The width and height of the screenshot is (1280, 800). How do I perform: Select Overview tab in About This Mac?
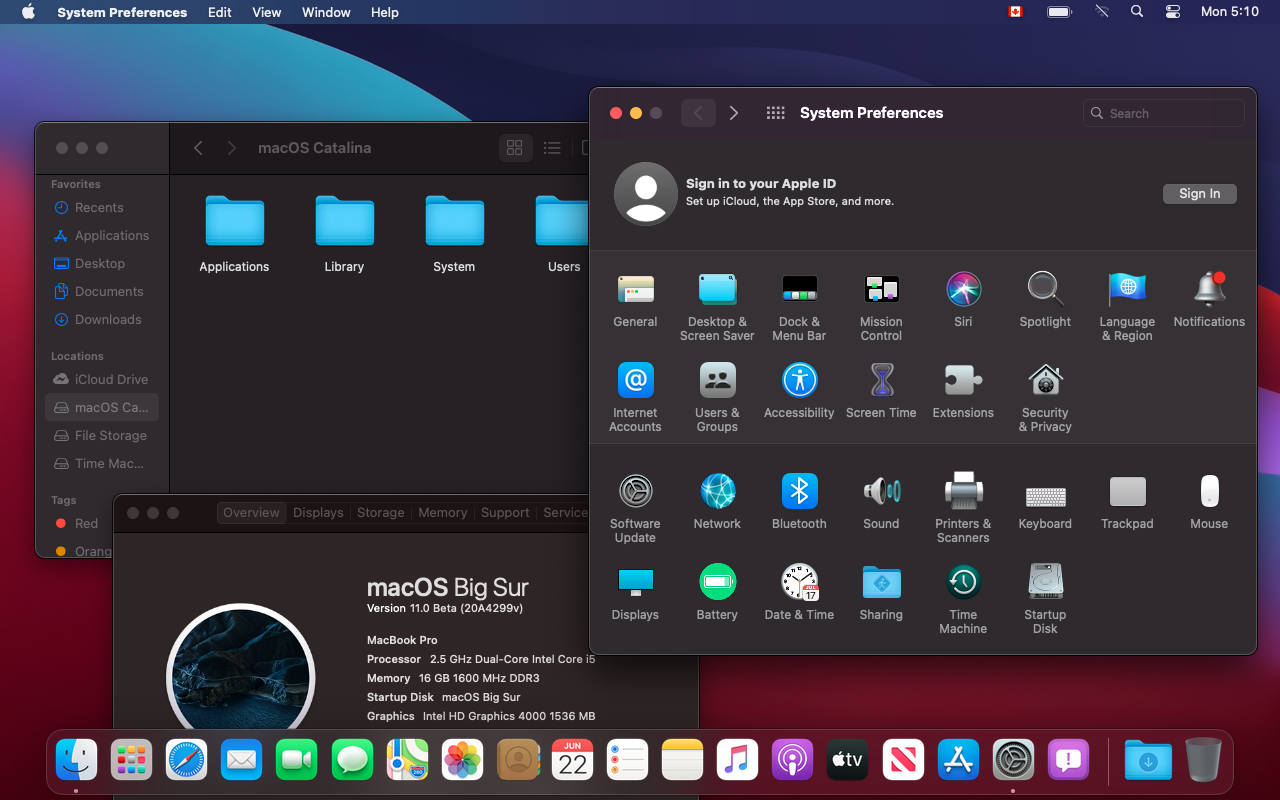[251, 512]
